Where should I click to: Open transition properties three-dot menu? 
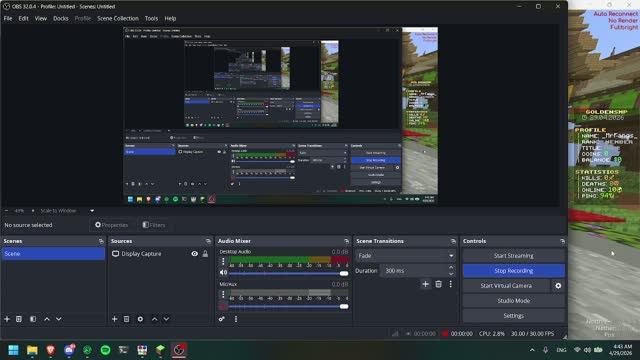[x=451, y=284]
